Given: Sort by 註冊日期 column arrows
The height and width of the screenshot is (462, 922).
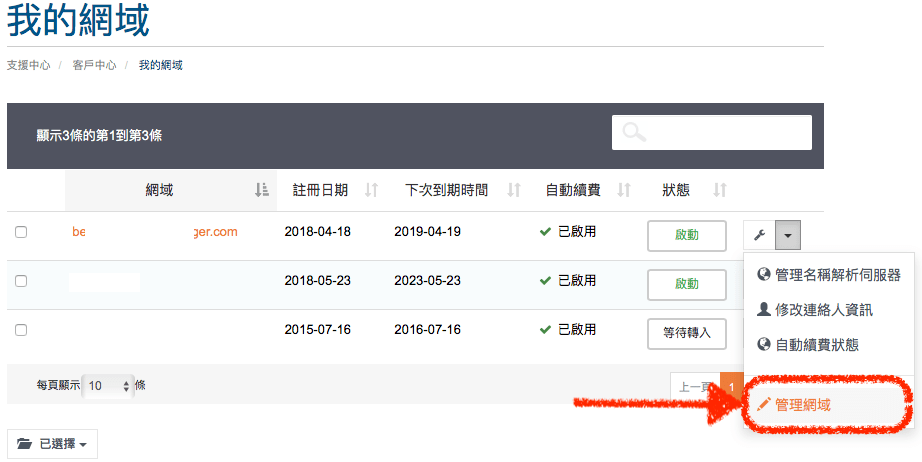Looking at the screenshot, I should pos(371,190).
